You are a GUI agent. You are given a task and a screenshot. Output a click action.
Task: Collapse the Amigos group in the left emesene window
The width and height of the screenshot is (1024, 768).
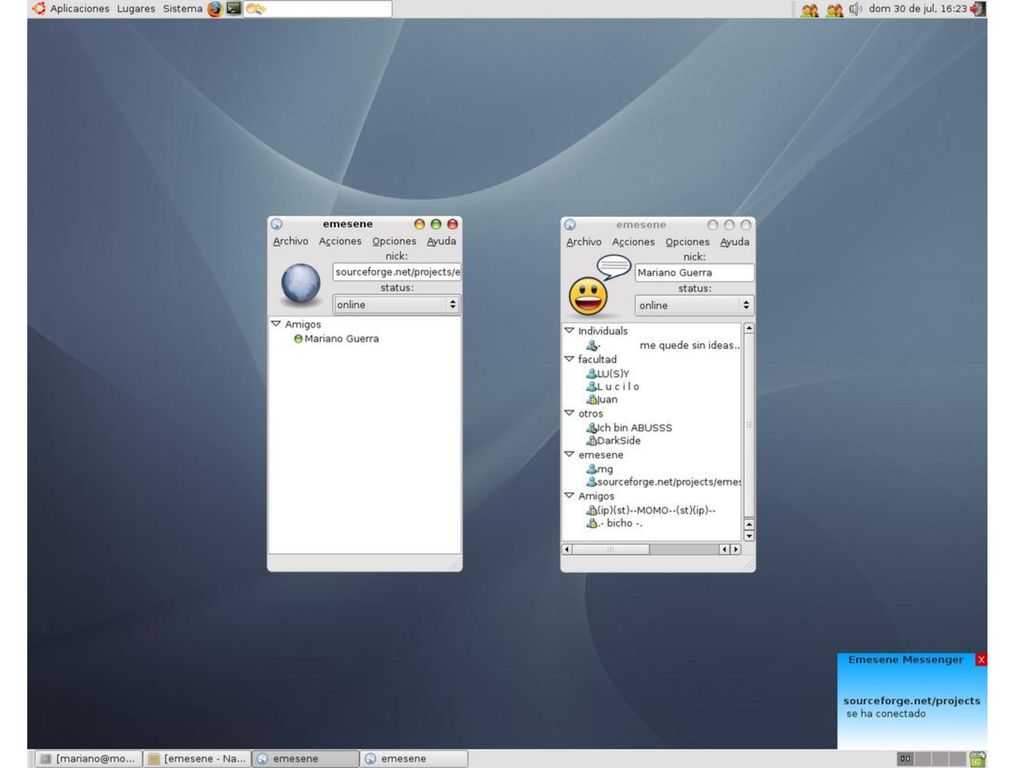pos(276,324)
